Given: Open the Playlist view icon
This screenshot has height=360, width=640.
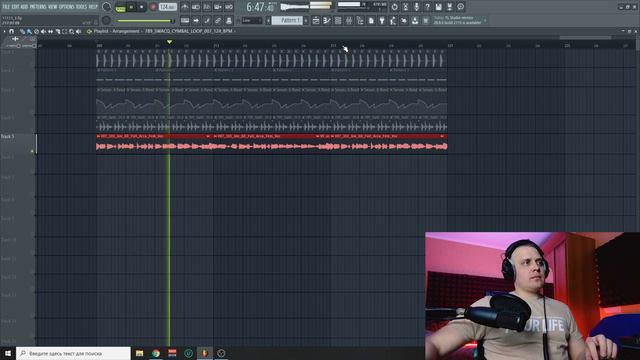Looking at the screenshot, I should click(316, 20).
